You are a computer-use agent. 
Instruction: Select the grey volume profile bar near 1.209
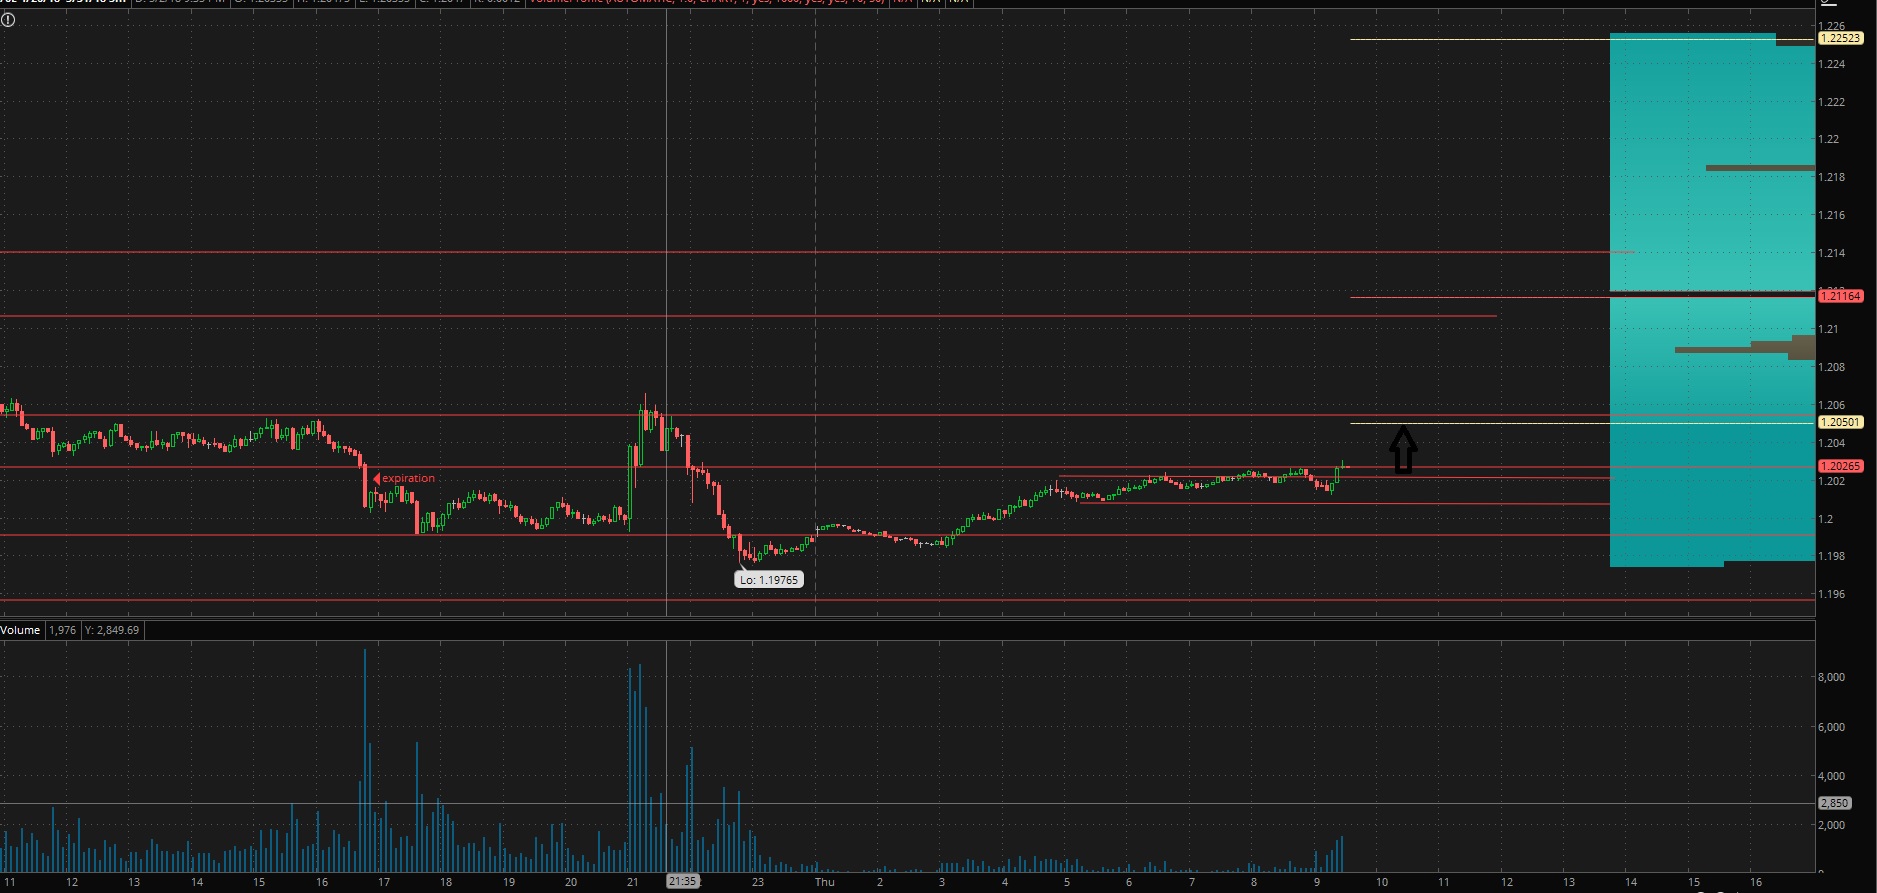coord(1745,349)
